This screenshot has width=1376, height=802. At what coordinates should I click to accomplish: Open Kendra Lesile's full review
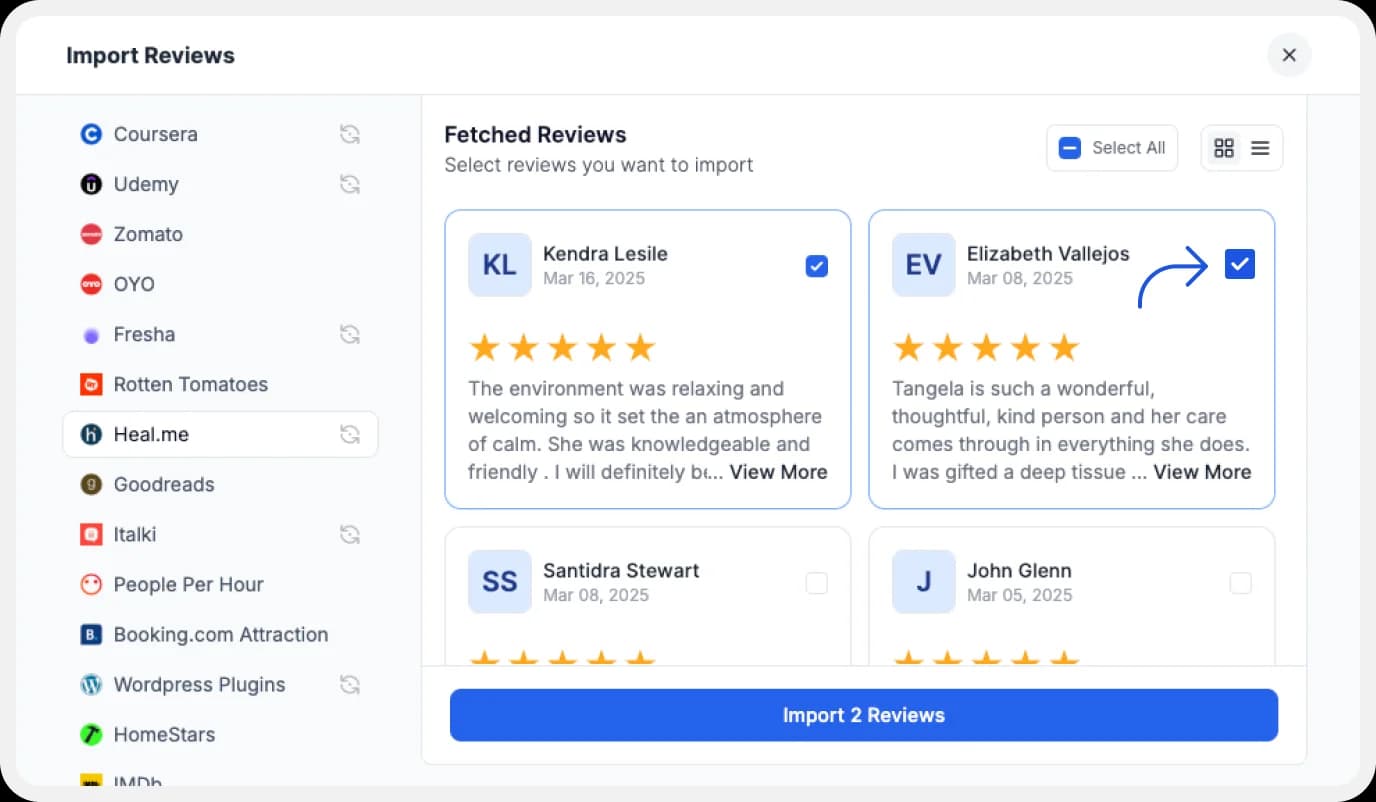[x=778, y=472]
